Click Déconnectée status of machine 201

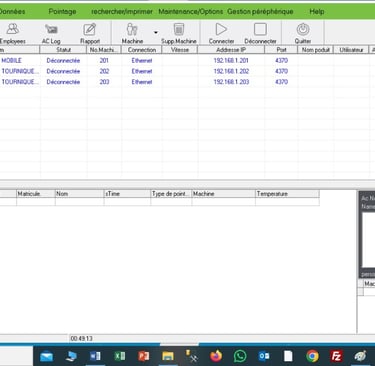click(63, 60)
